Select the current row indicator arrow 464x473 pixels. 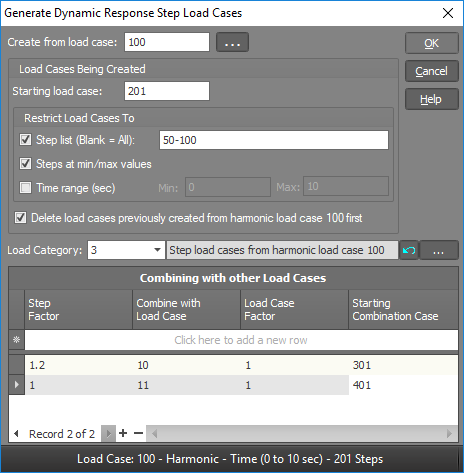tap(16, 385)
